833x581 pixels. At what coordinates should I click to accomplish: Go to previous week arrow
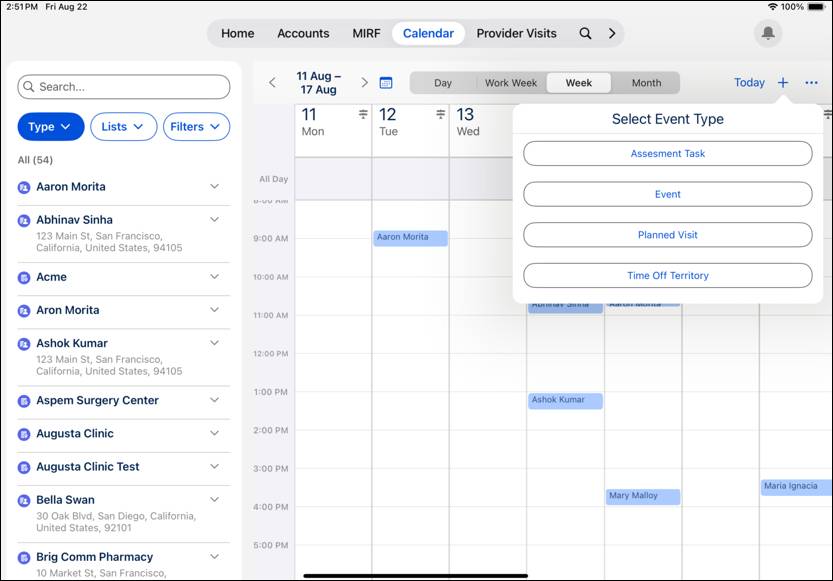273,82
